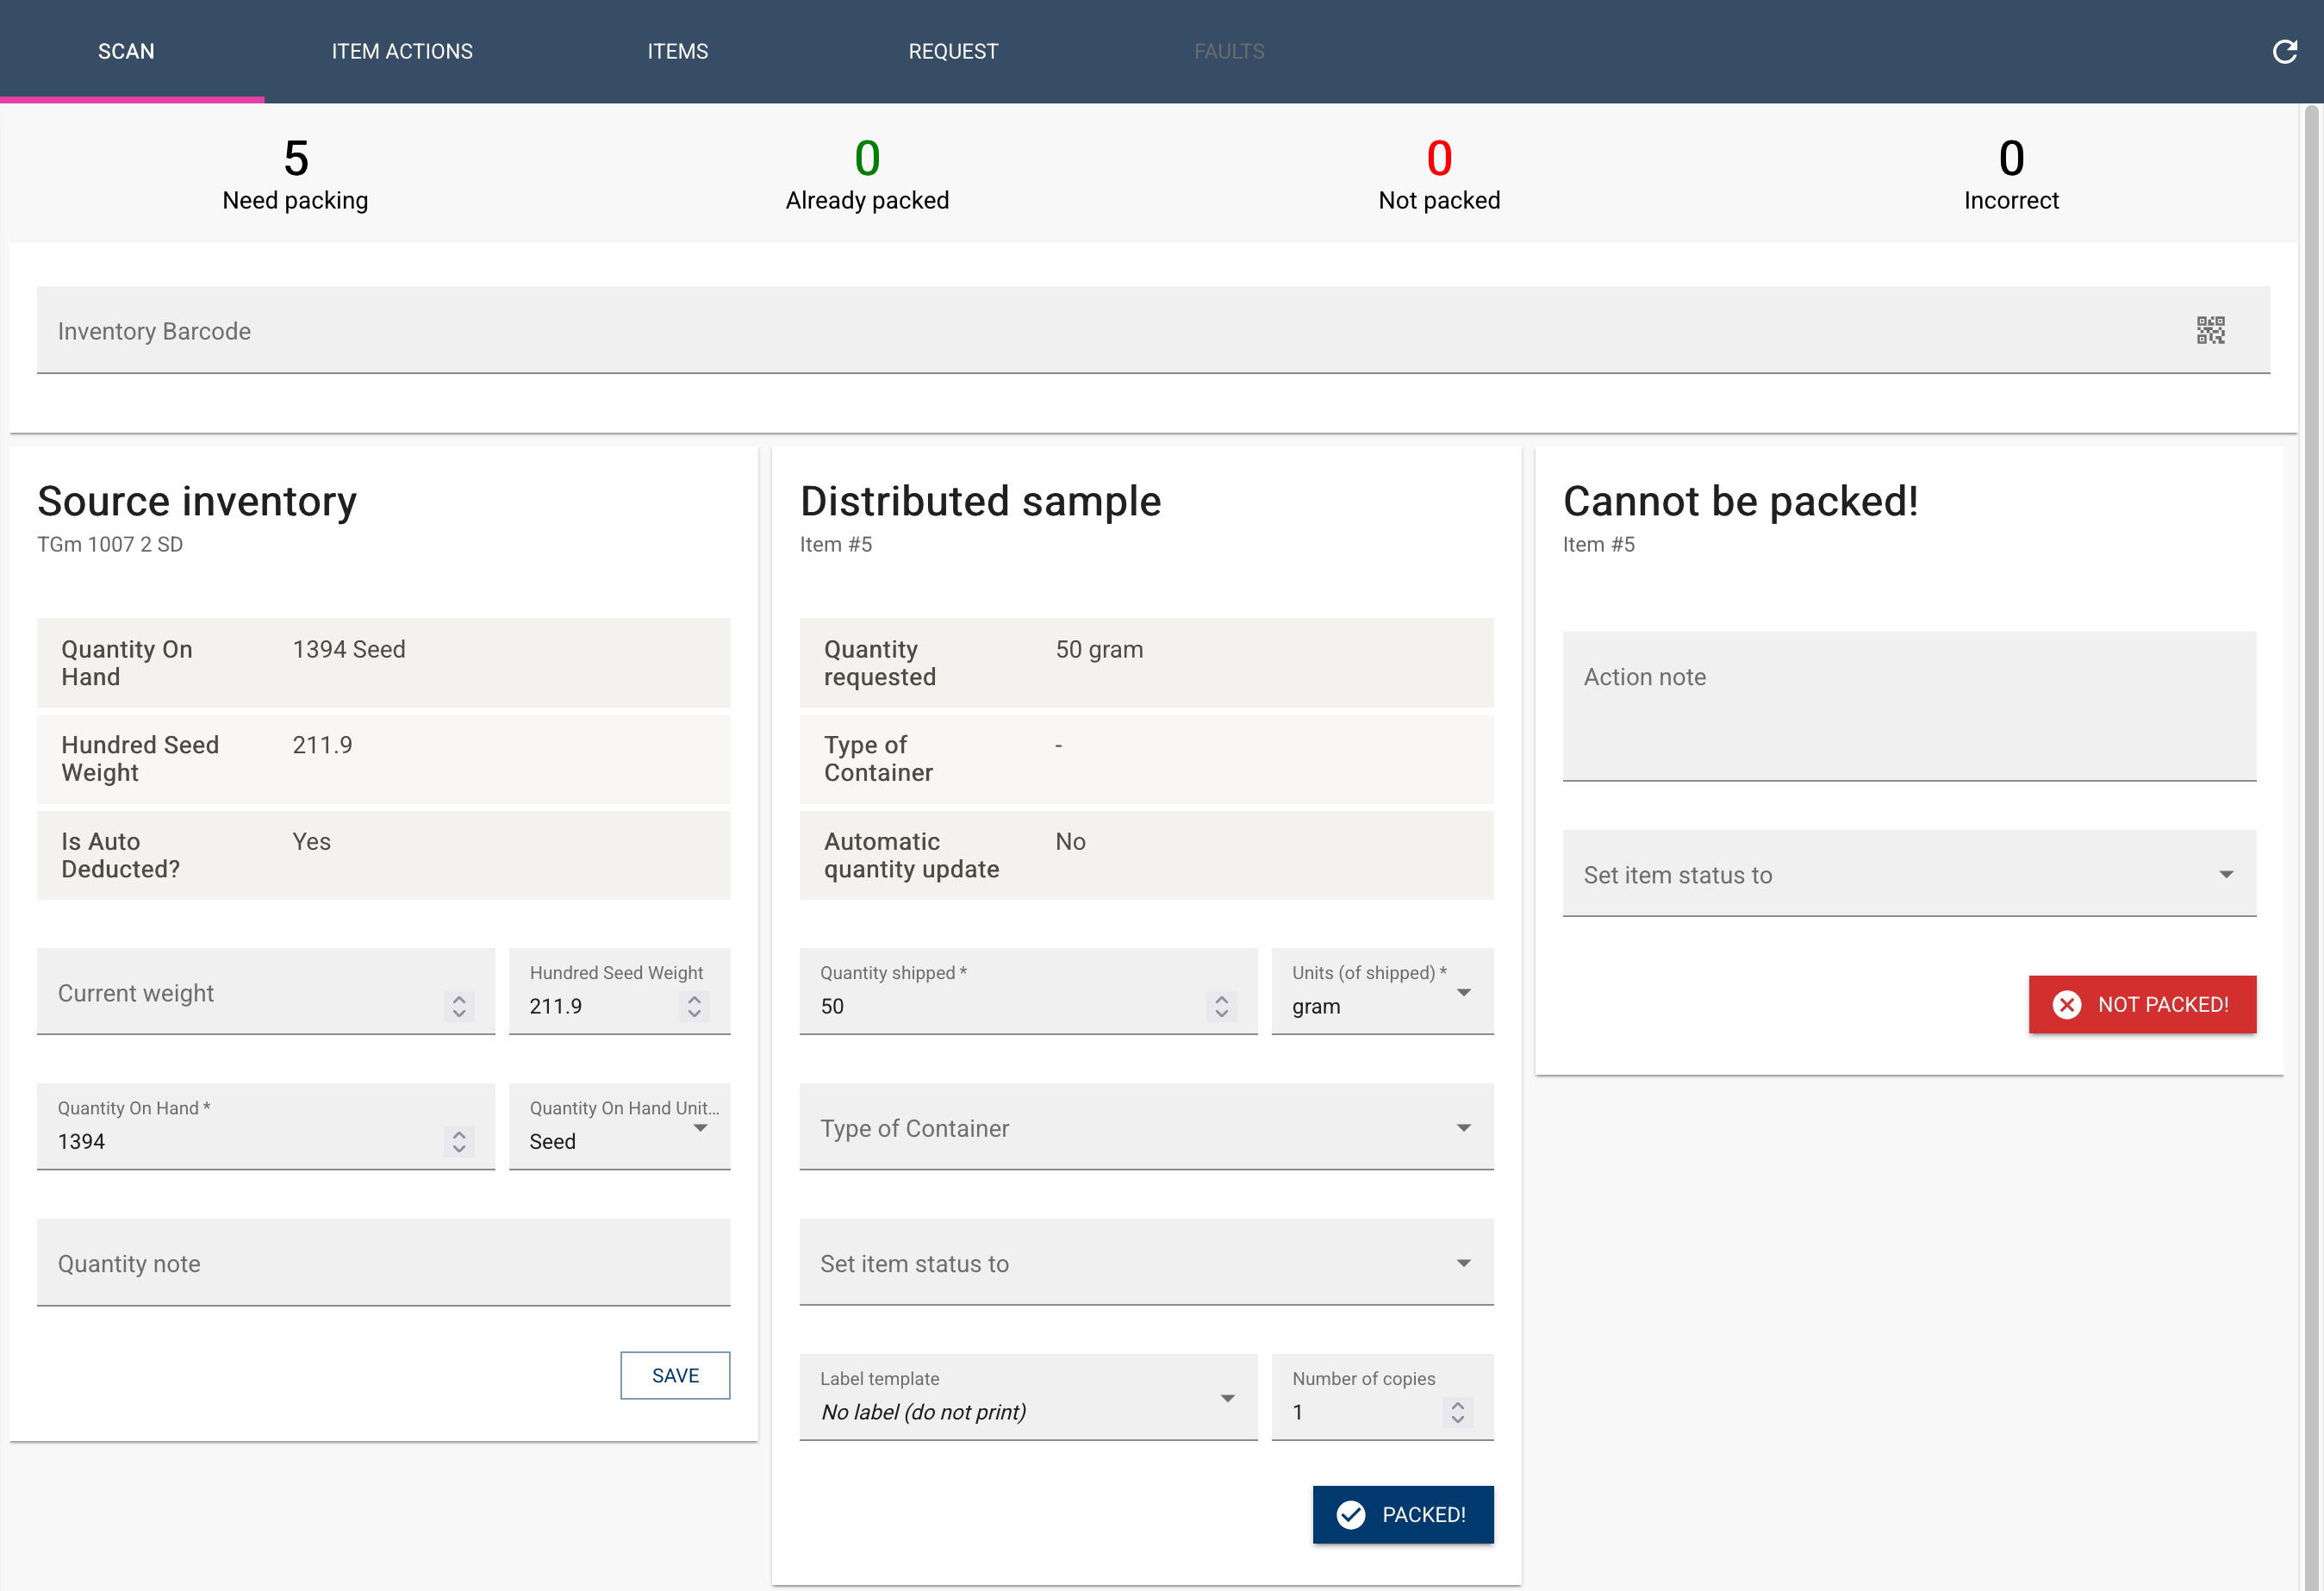Viewport: 2324px width, 1591px height.
Task: Open the Label template dropdown
Action: tap(1028, 1397)
